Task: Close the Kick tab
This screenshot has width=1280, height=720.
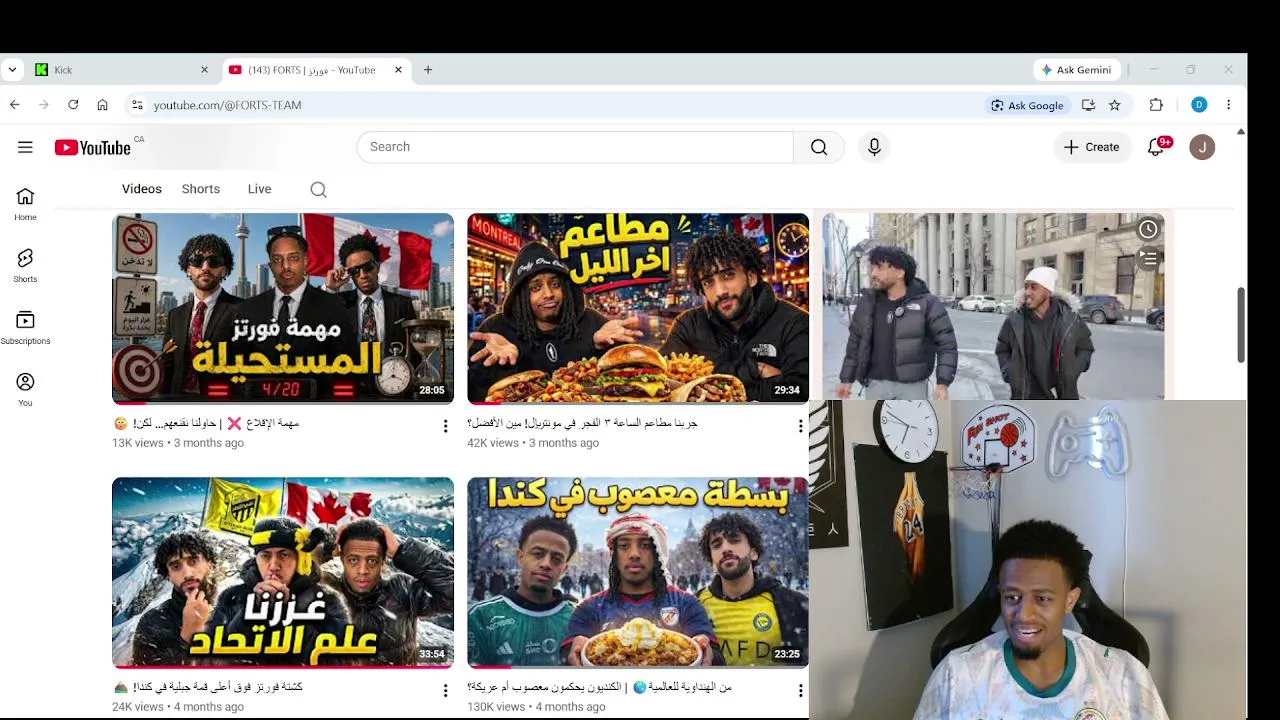Action: pos(204,70)
